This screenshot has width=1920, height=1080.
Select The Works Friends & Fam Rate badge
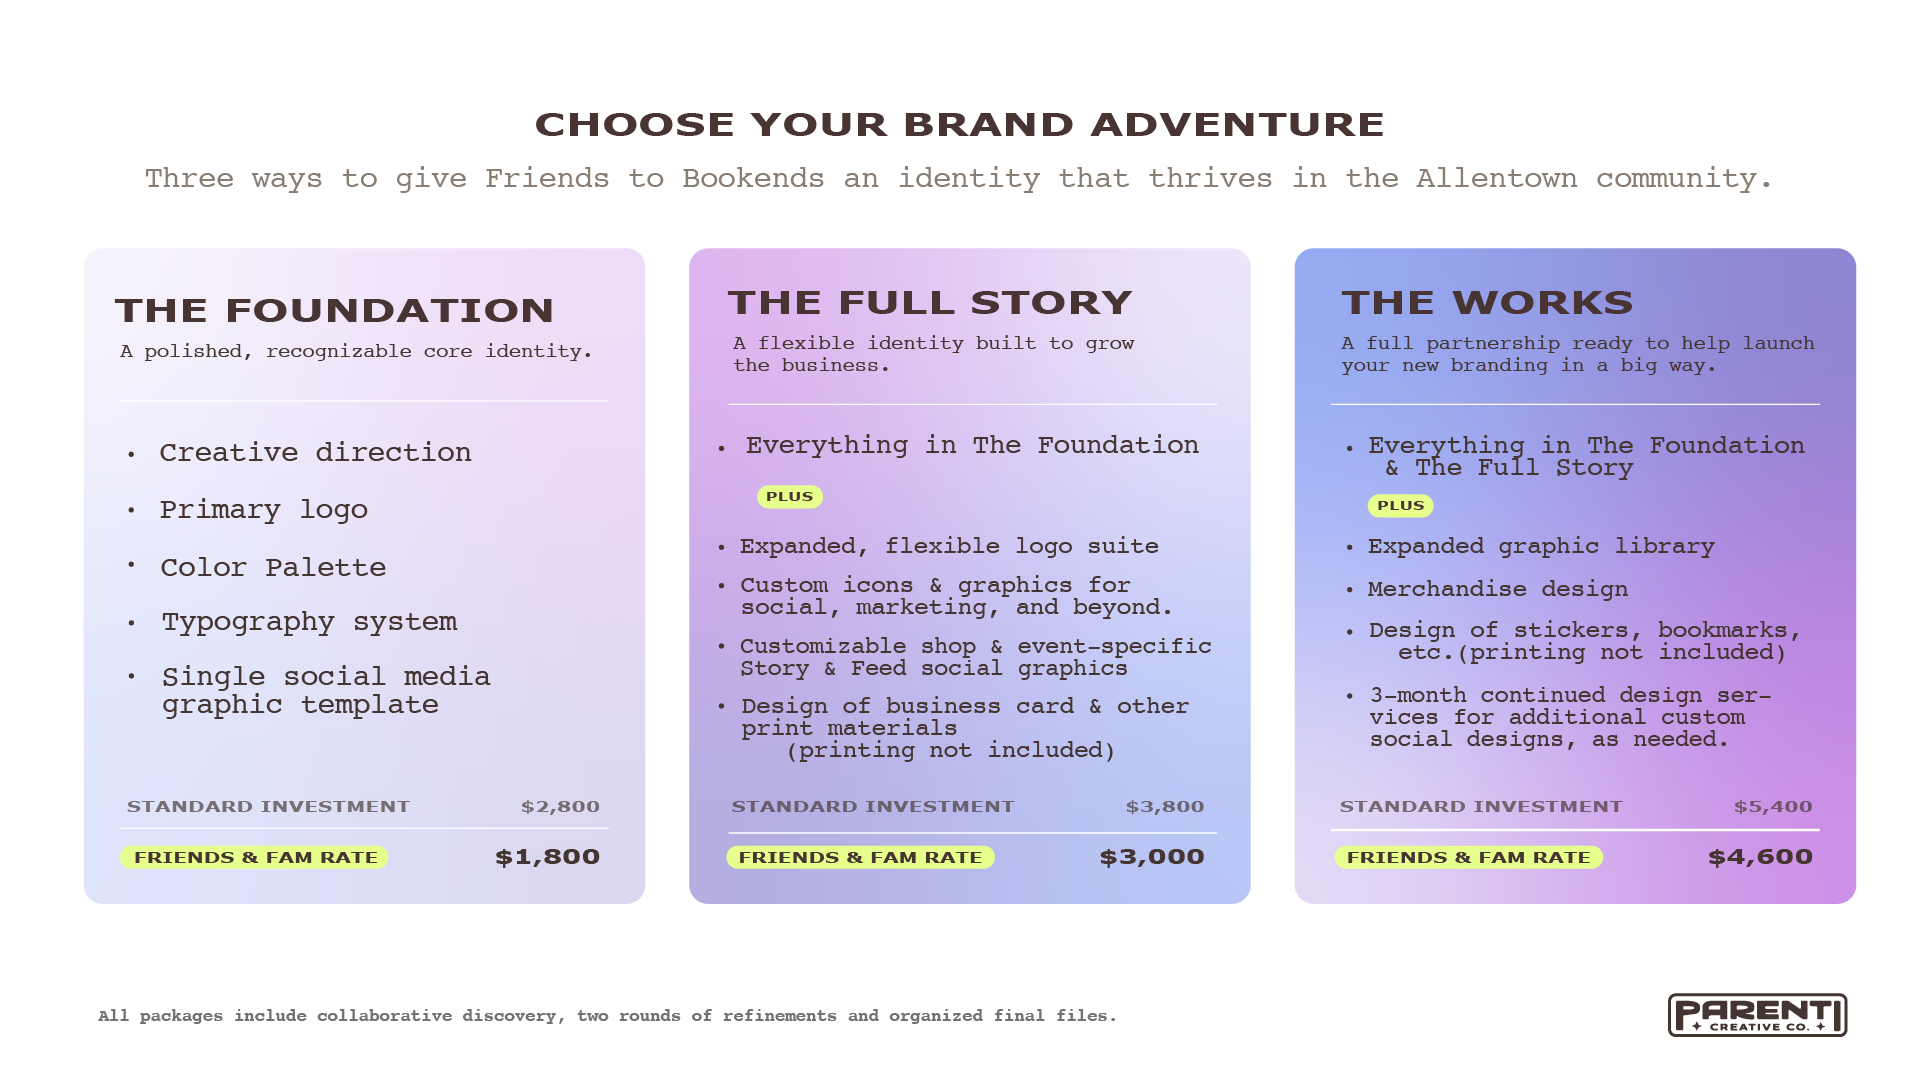point(1468,858)
